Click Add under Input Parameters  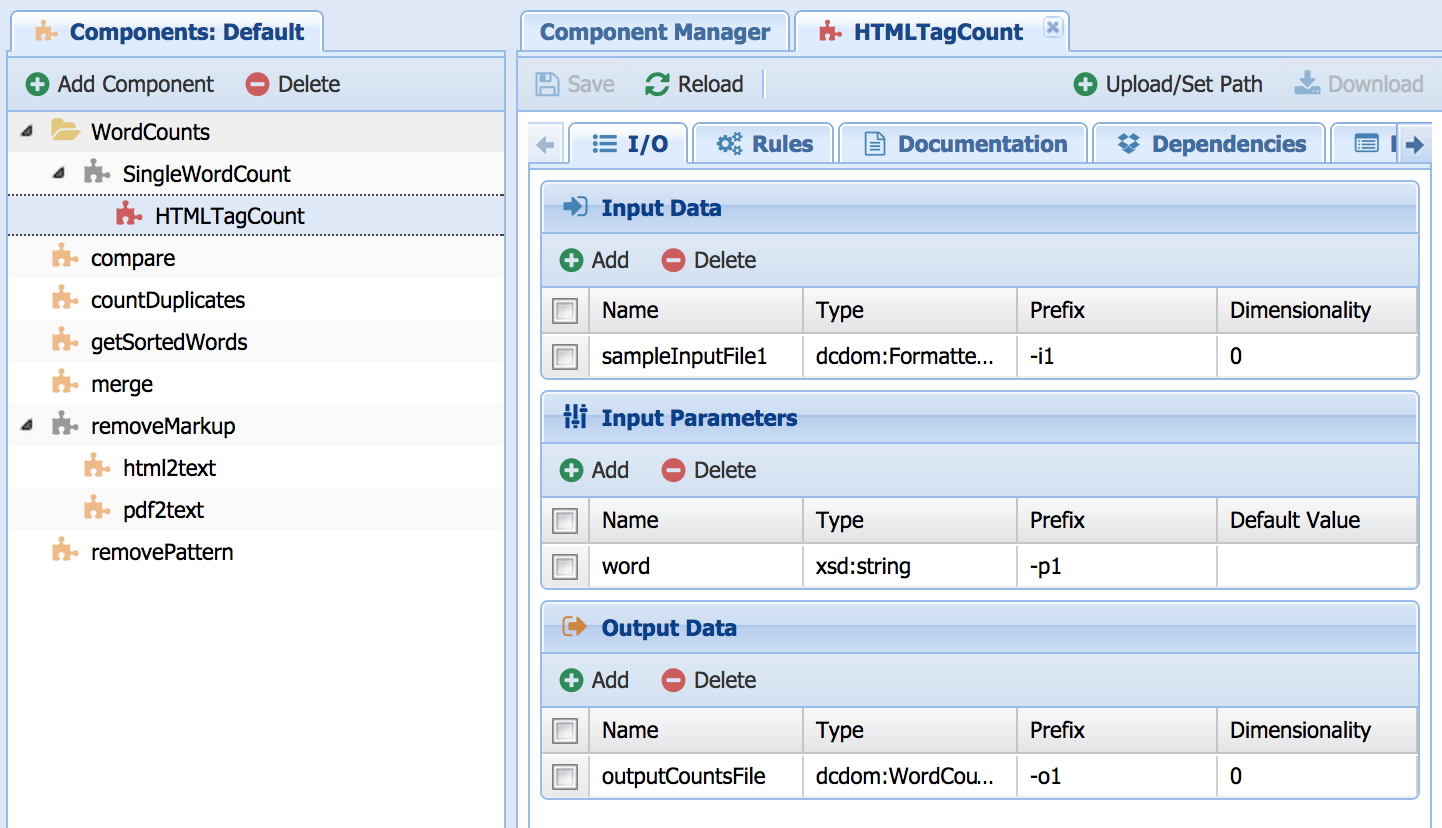click(595, 471)
